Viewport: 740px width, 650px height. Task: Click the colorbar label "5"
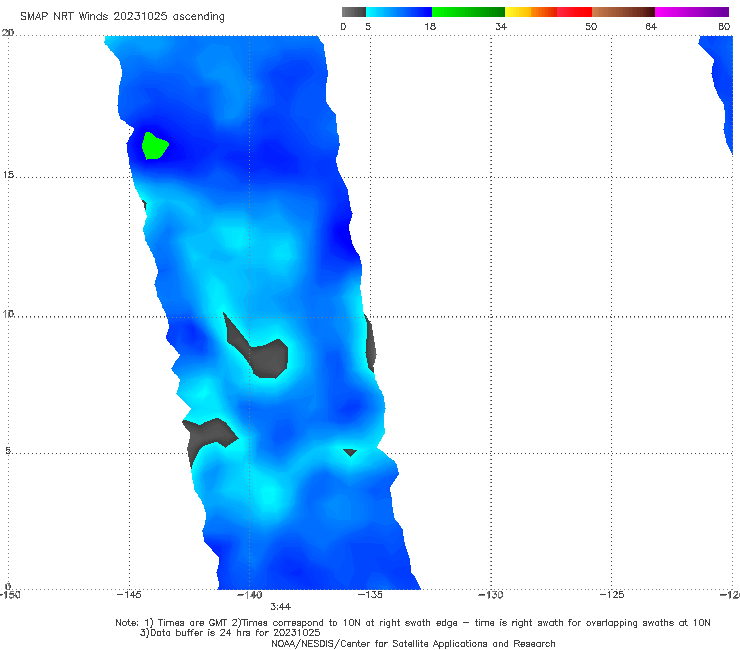click(368, 26)
